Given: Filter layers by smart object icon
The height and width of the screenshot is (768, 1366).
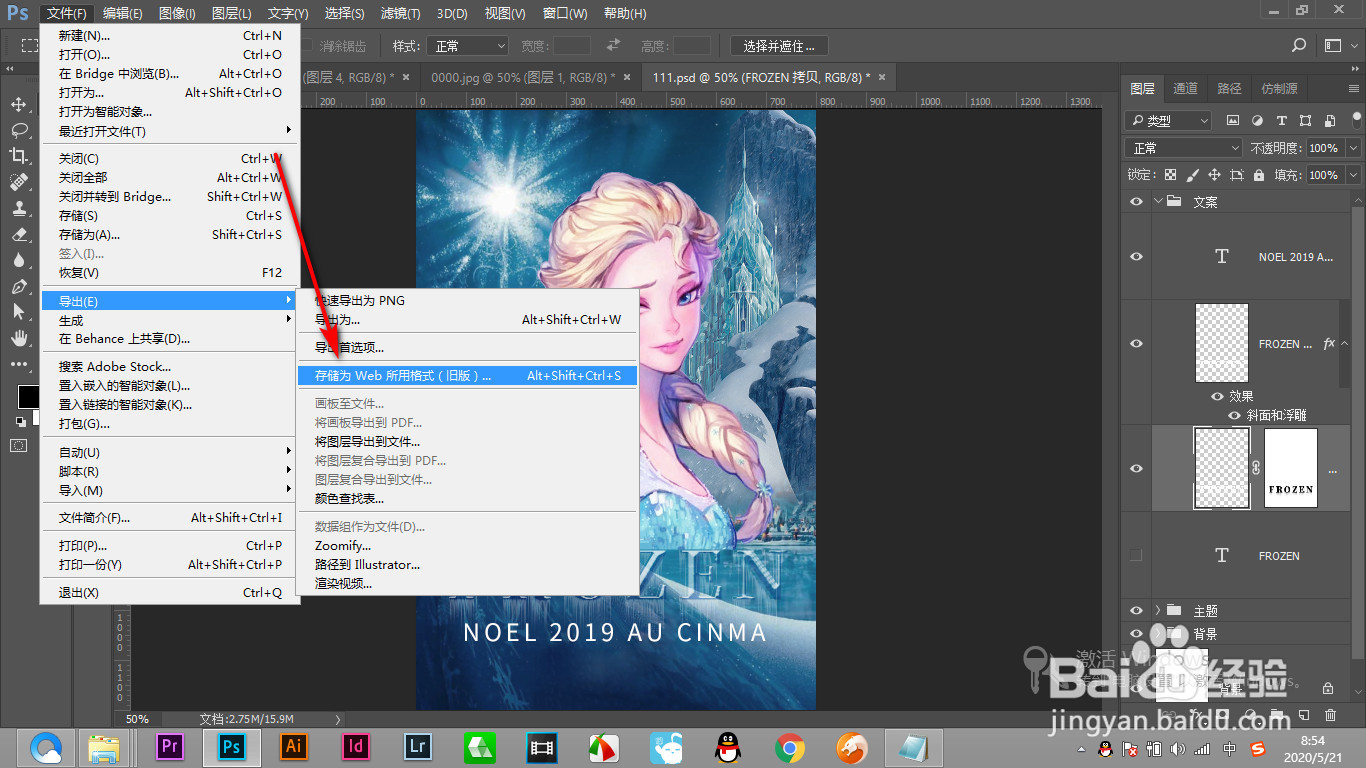Looking at the screenshot, I should (x=1329, y=120).
